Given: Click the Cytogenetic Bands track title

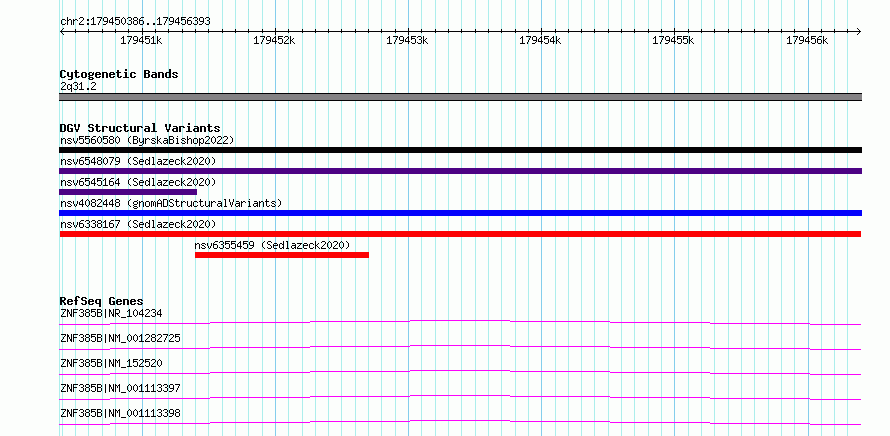Looking at the screenshot, I should tap(119, 74).
